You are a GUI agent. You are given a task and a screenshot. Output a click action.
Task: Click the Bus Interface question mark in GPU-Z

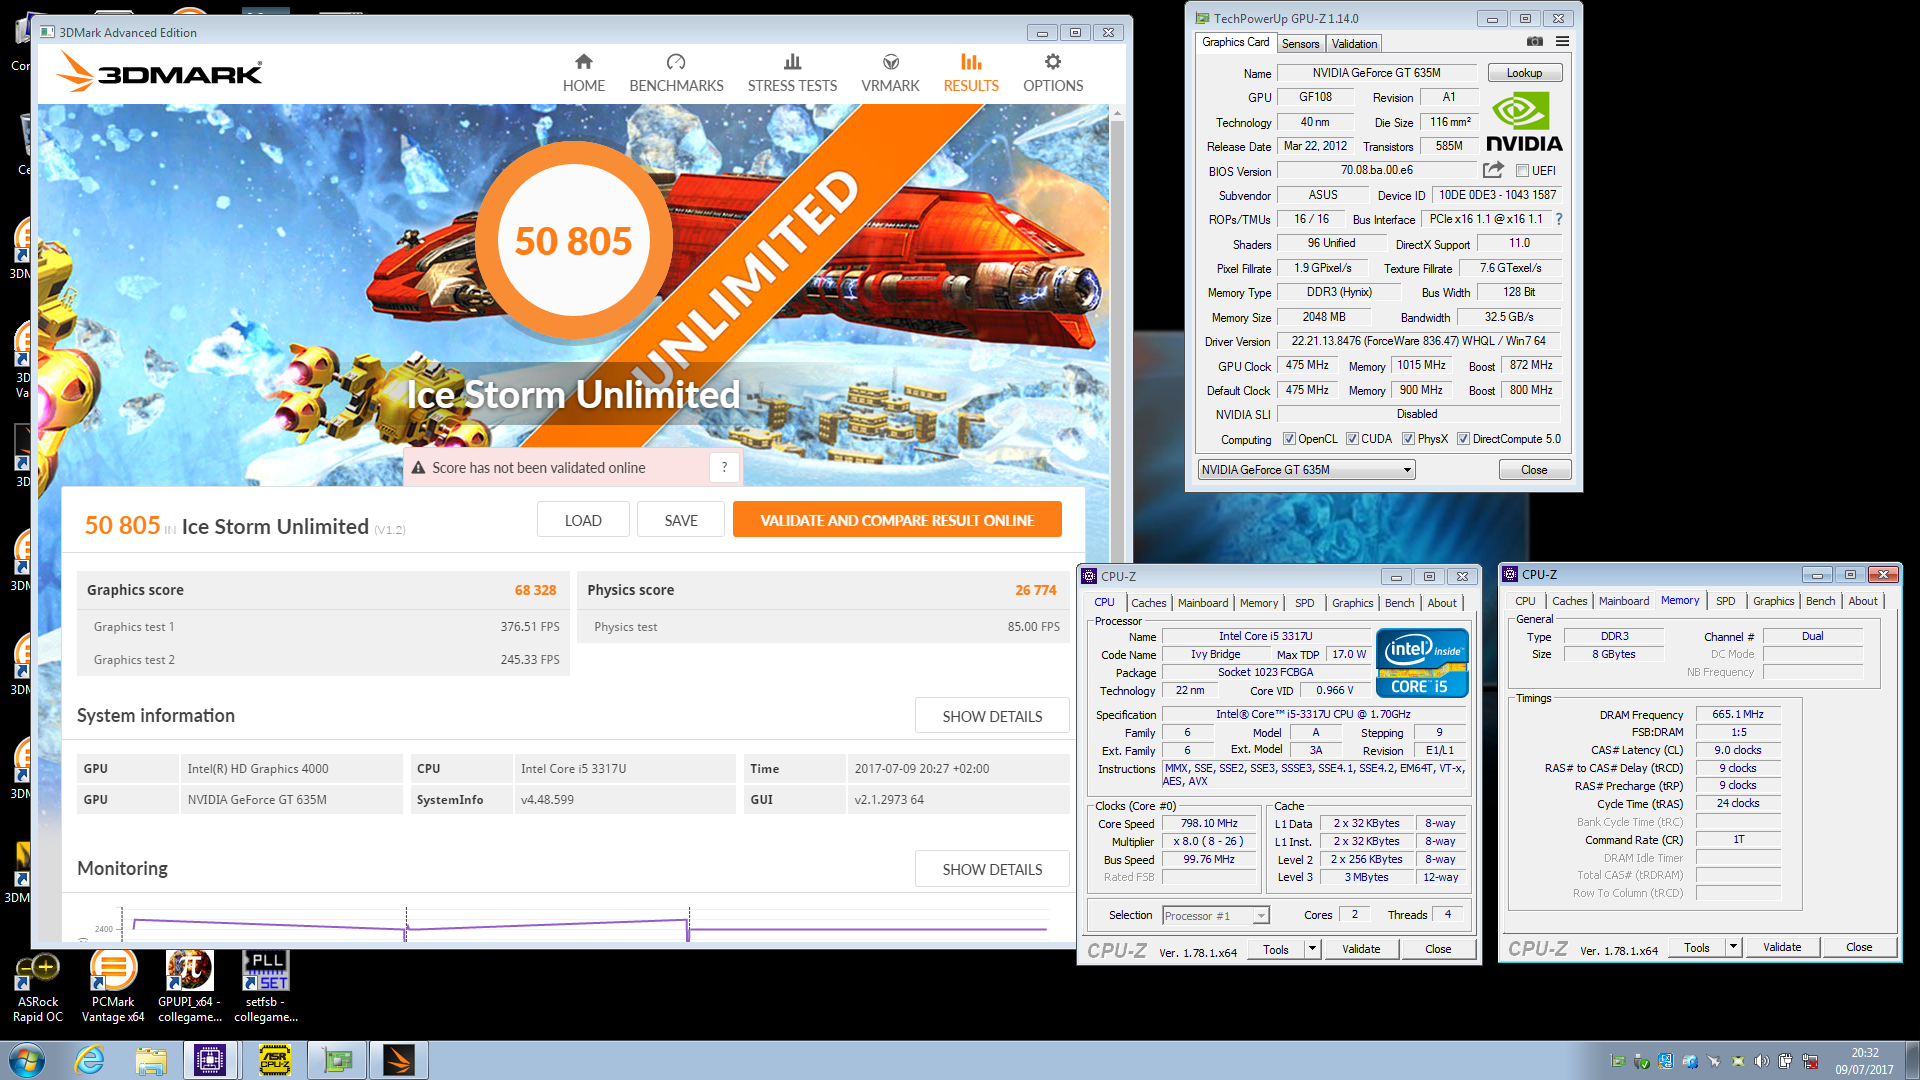coord(1558,219)
